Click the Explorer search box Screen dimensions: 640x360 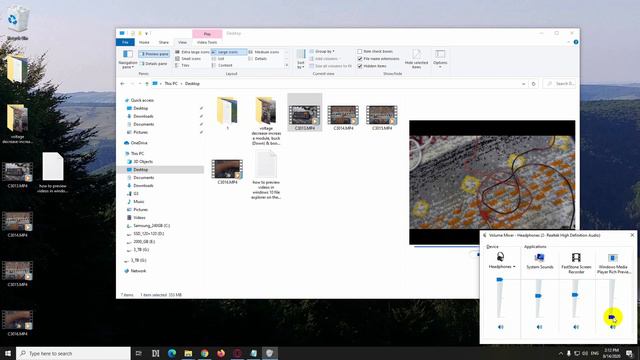559,84
